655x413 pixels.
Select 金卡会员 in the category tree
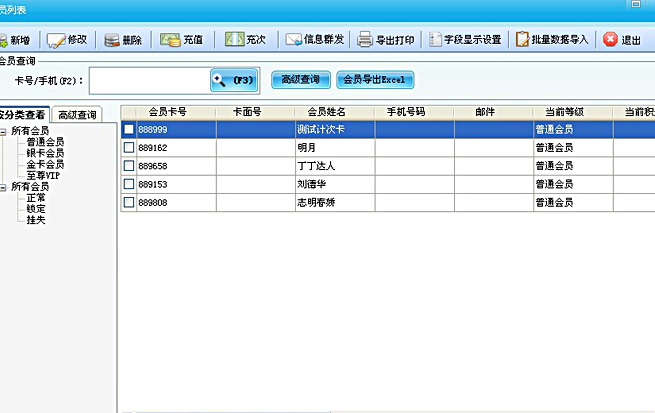point(45,164)
